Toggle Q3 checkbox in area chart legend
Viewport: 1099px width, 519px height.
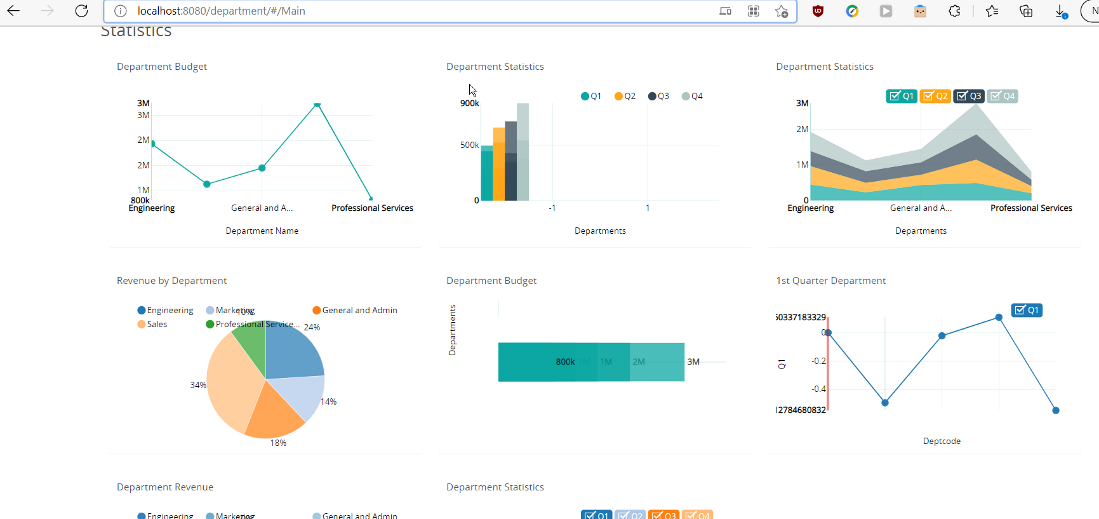click(x=969, y=96)
